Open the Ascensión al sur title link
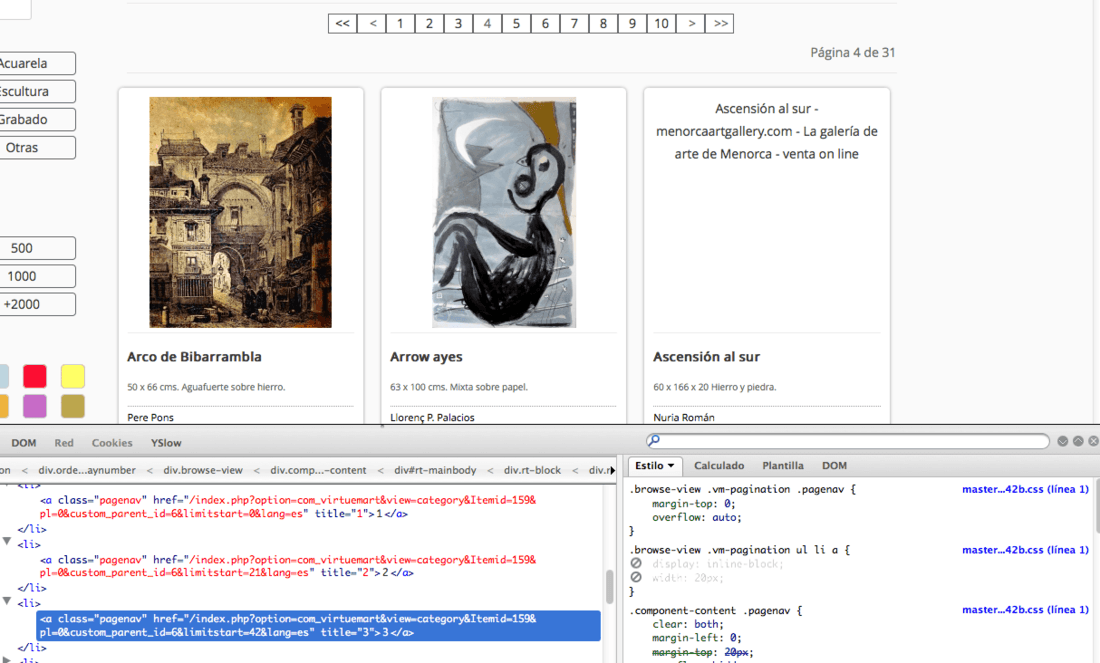 pyautogui.click(x=706, y=357)
